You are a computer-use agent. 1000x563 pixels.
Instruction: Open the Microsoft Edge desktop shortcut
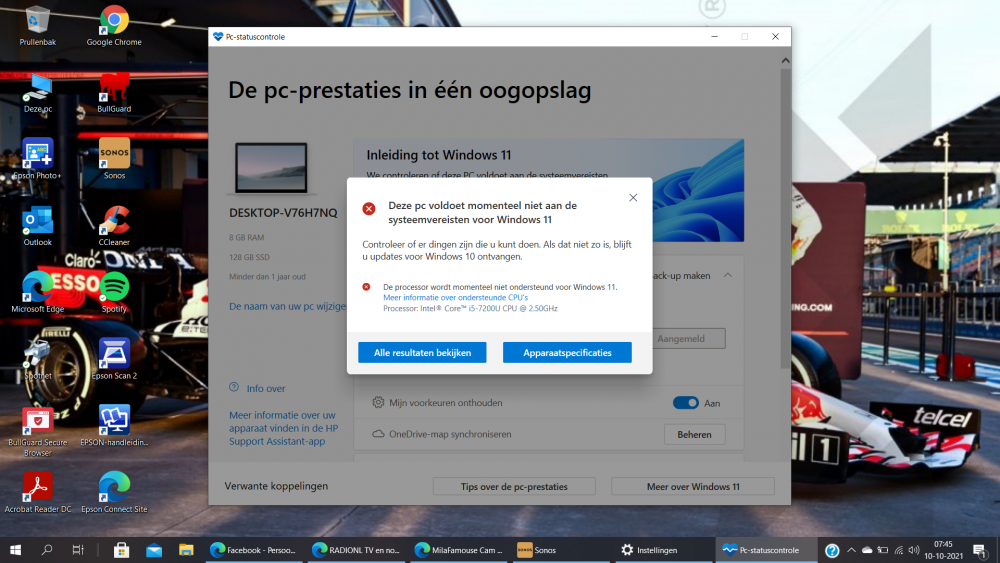[x=37, y=293]
